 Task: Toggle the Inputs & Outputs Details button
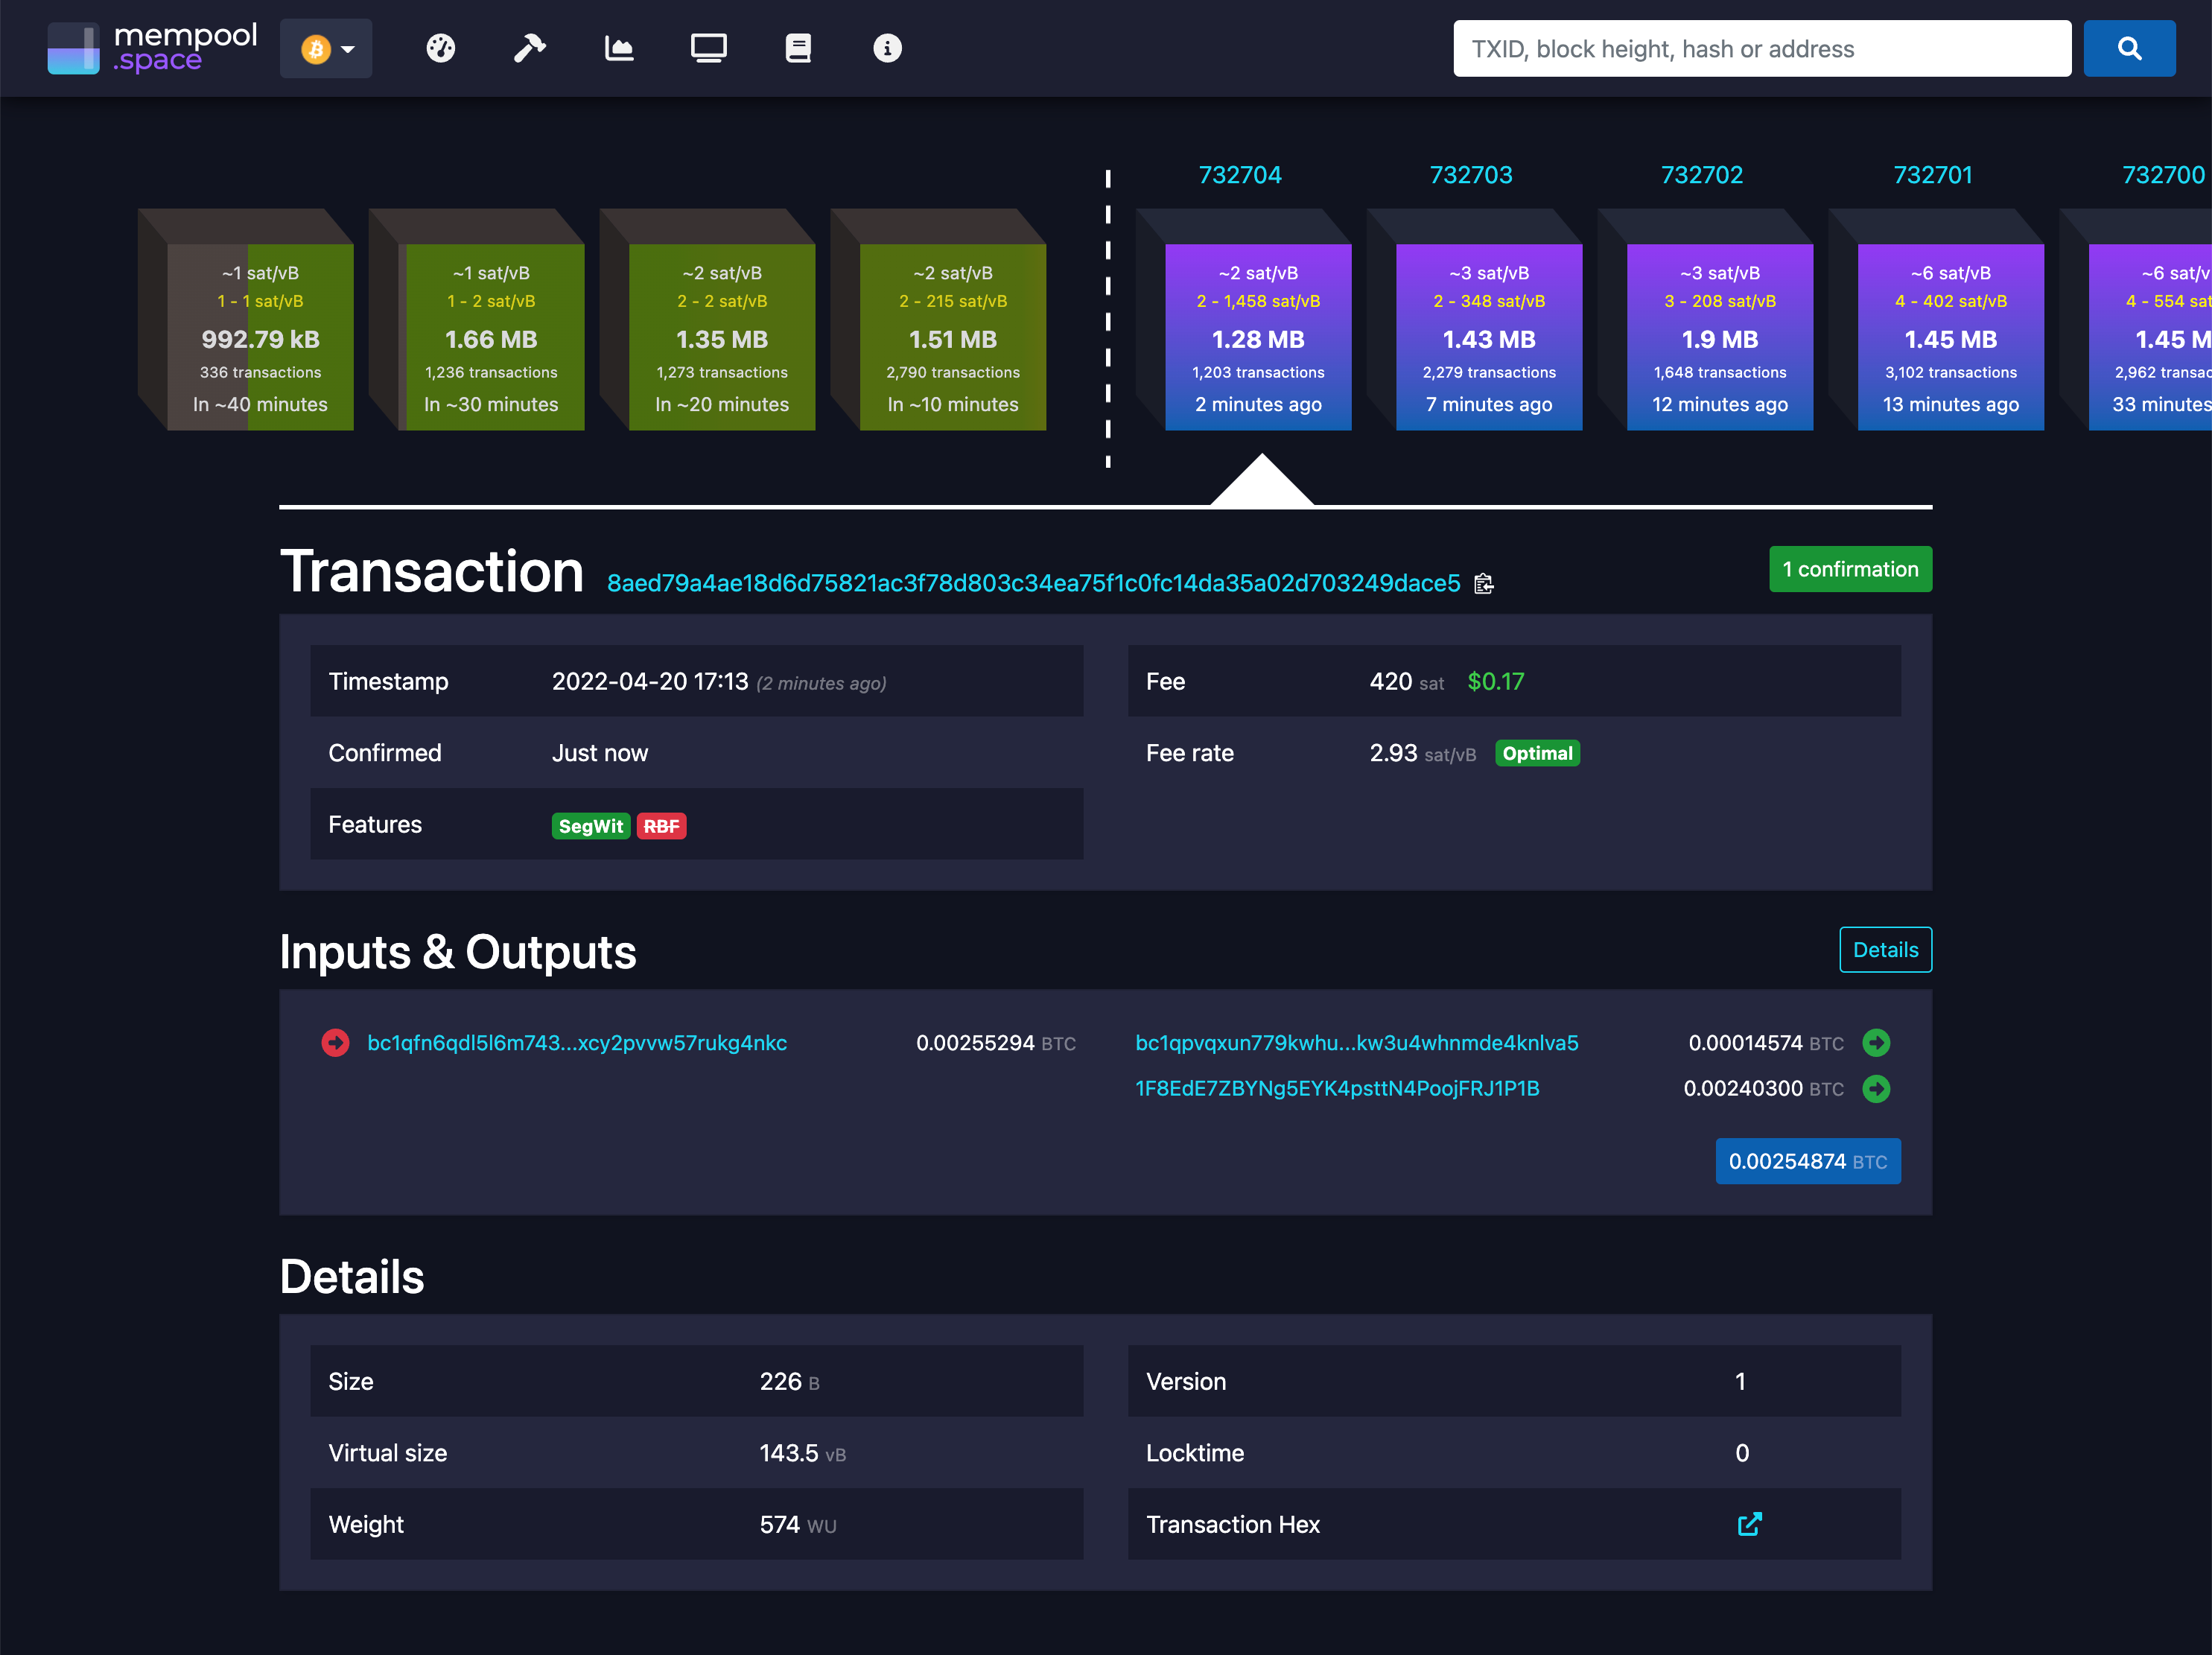(x=1885, y=950)
